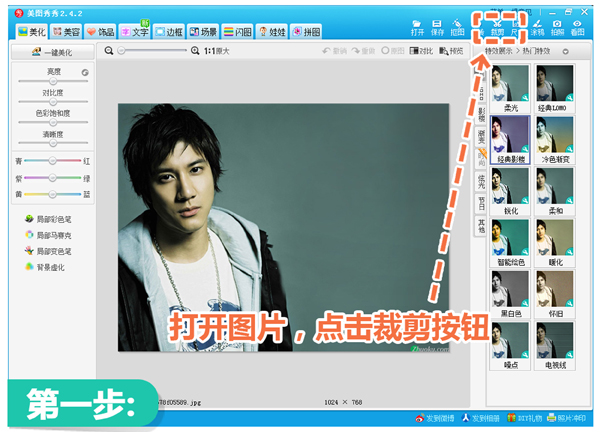The width and height of the screenshot is (600, 432).
Task: Expand the 热门特效 effects dropdown arrow
Action: point(567,50)
